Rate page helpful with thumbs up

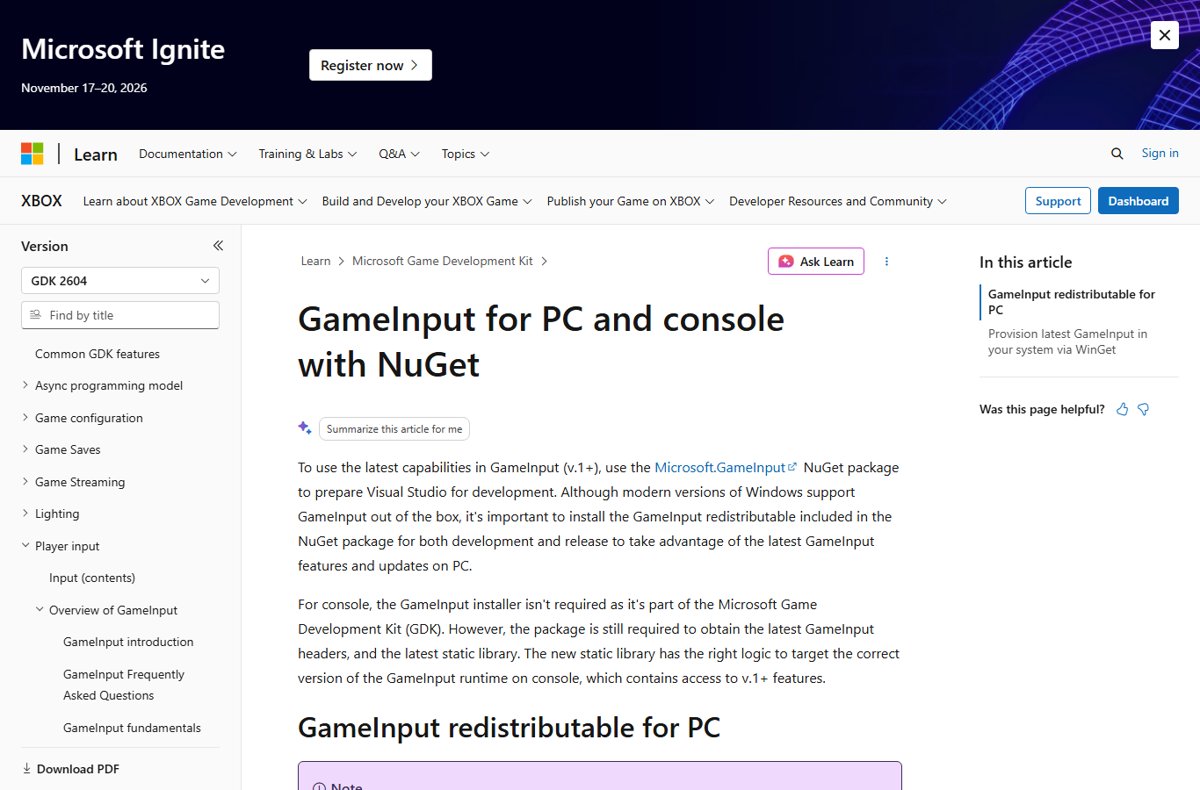(1122, 409)
